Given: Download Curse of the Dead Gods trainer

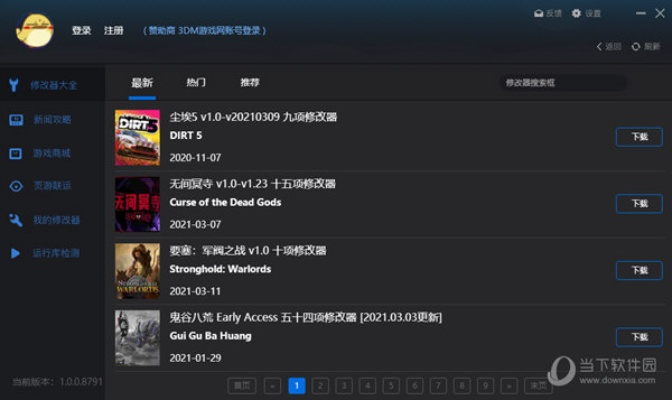Looking at the screenshot, I should (639, 204).
